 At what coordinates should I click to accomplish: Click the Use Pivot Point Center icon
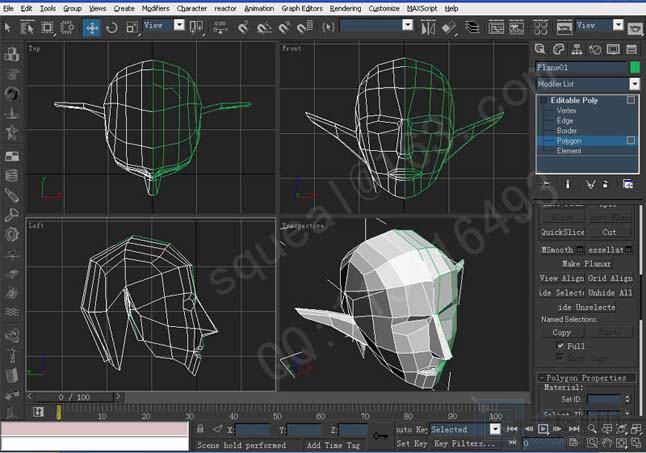click(x=197, y=28)
